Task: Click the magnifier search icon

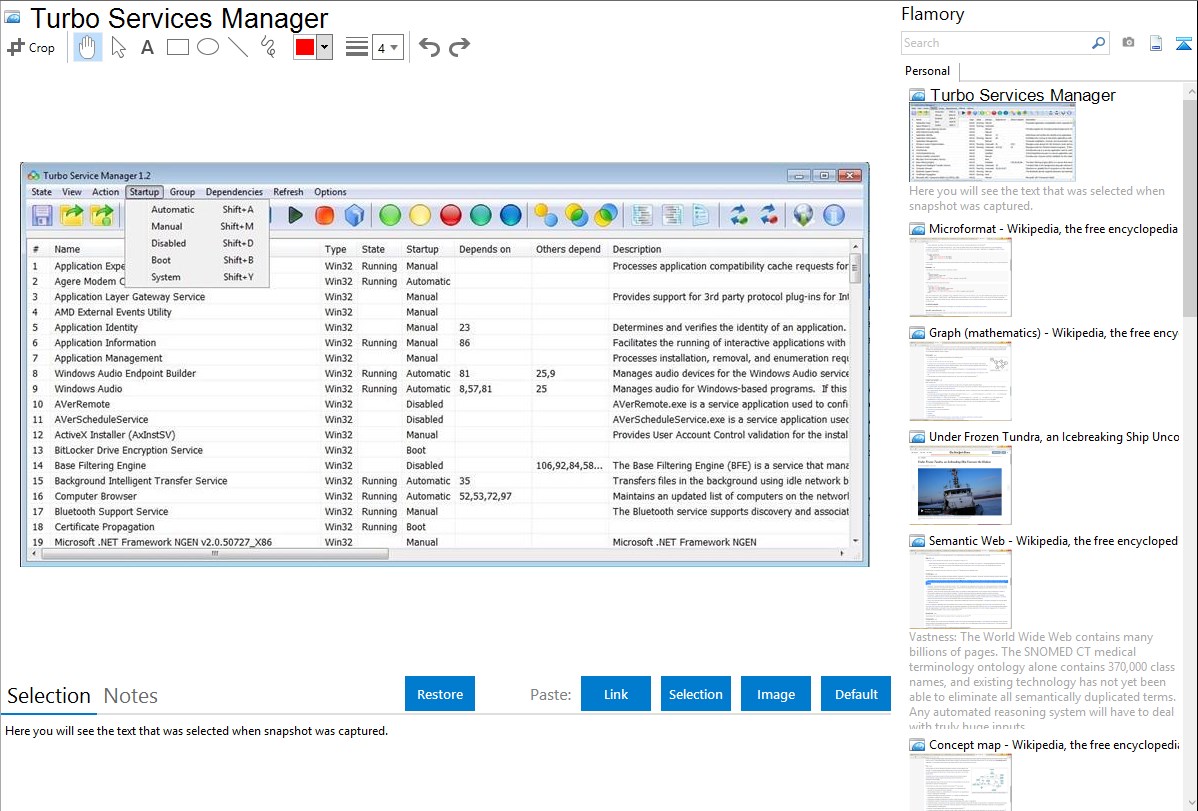Action: [x=1099, y=43]
